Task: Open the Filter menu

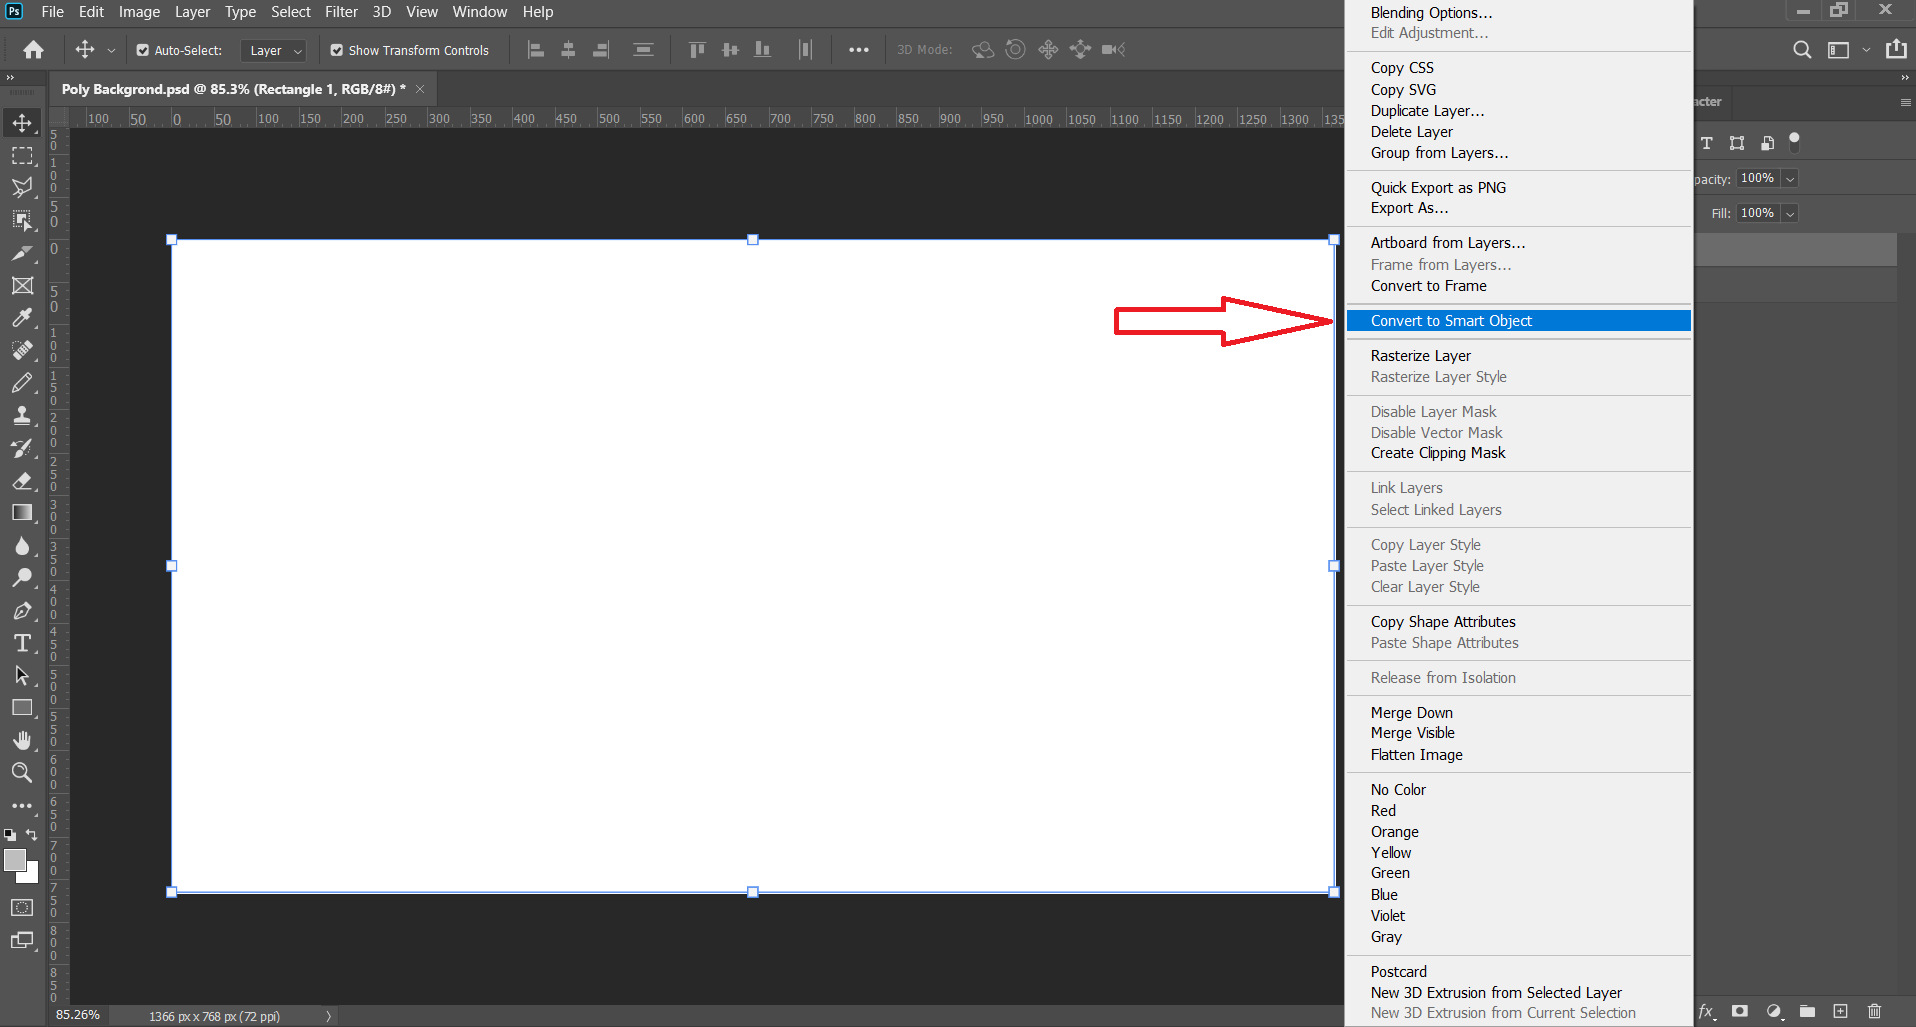Action: pyautogui.click(x=341, y=12)
